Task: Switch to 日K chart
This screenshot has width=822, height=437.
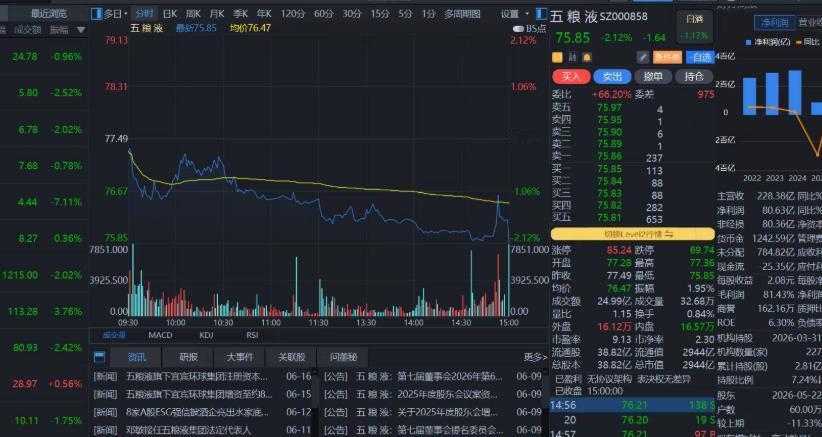Action: coord(170,14)
